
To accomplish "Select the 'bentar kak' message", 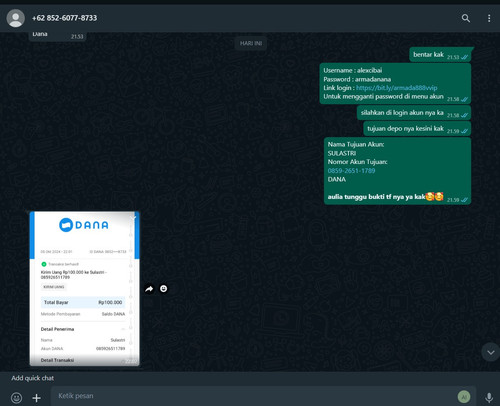I will click(x=440, y=55).
